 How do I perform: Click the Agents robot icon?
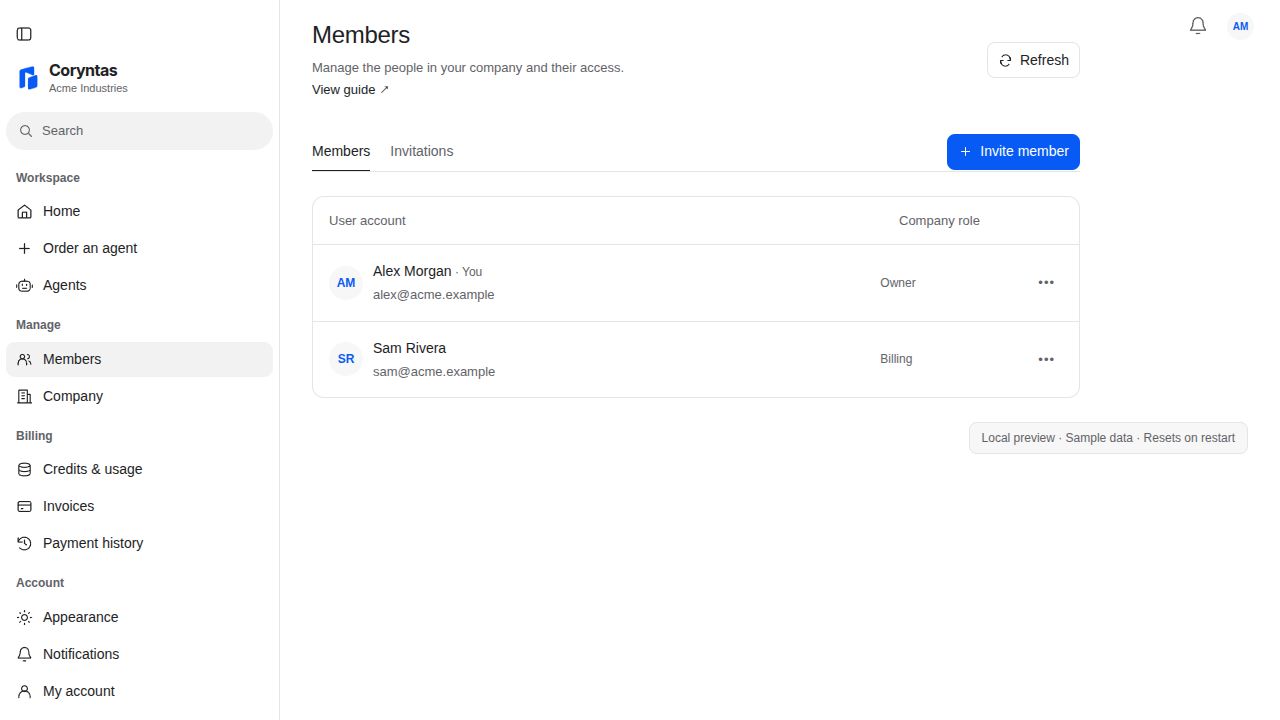pyautogui.click(x=25, y=286)
